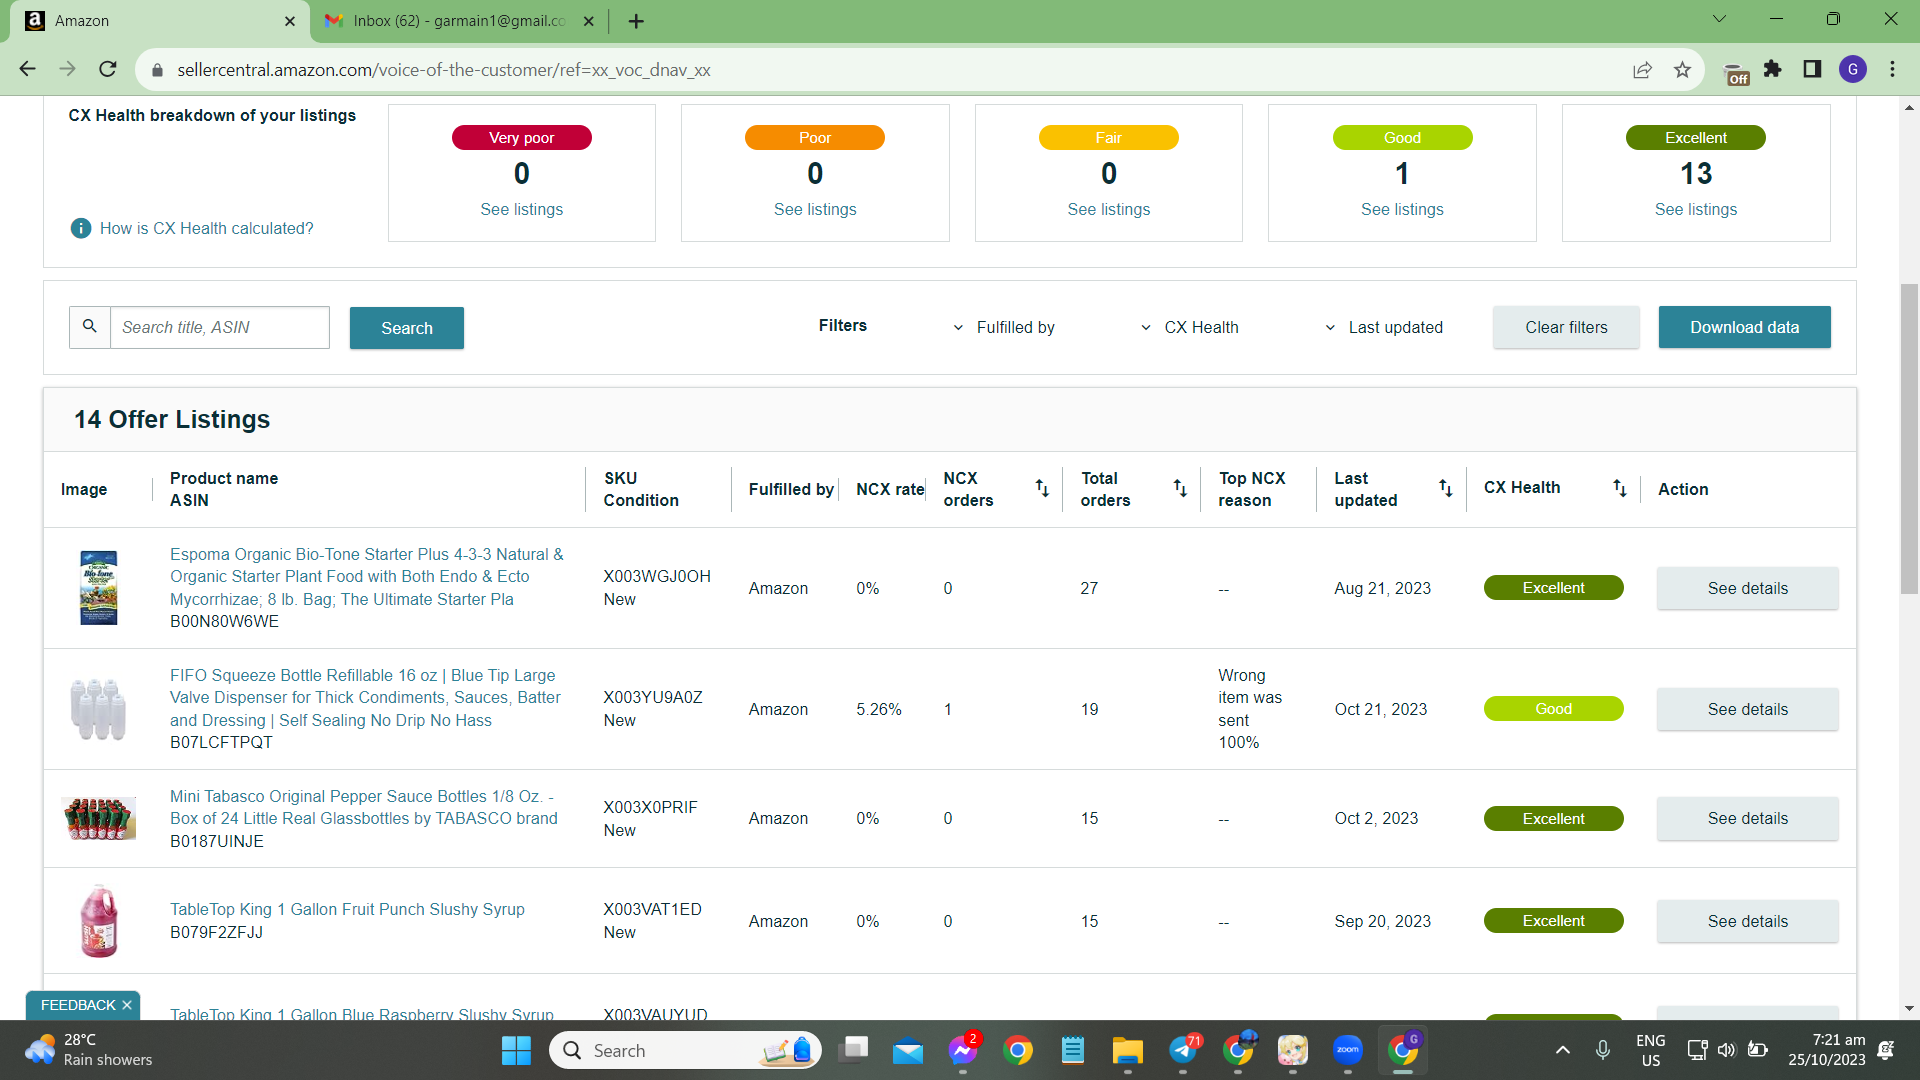Open the FIFO Squeeze Bottle product link
Viewport: 1920px width, 1080px height.
pos(365,697)
